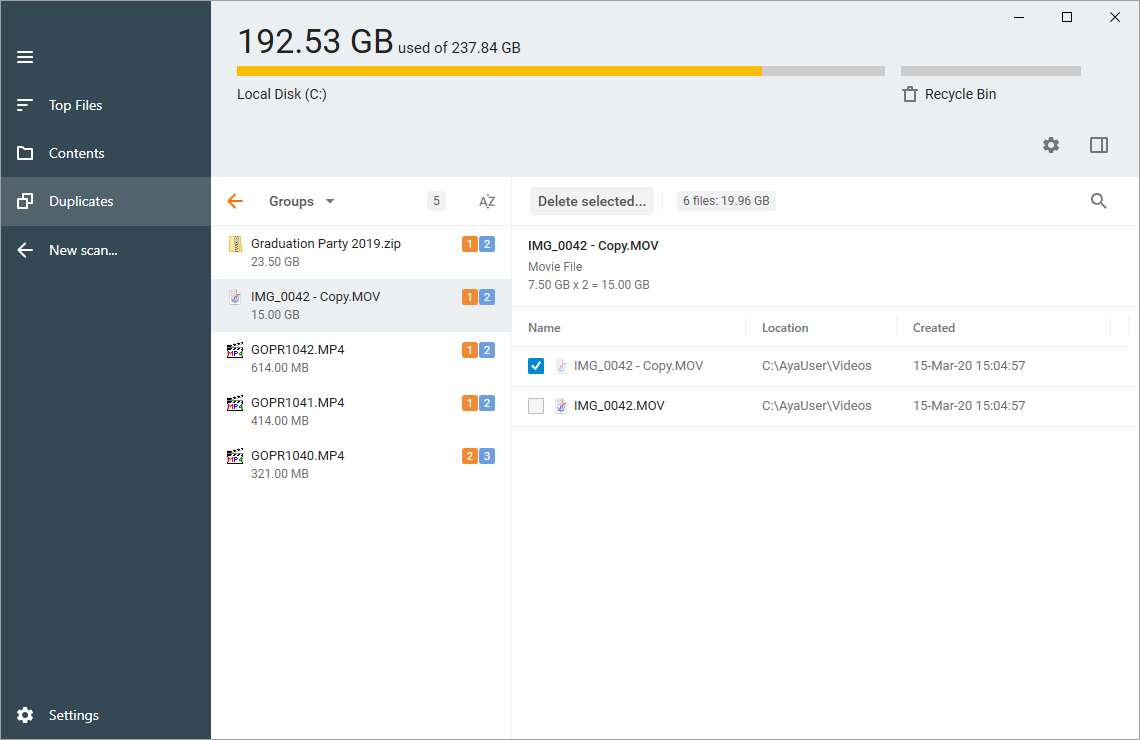The height and width of the screenshot is (740, 1140).
Task: Click orange badge 1 on GOPR1041.MP4 row
Action: [x=470, y=403]
